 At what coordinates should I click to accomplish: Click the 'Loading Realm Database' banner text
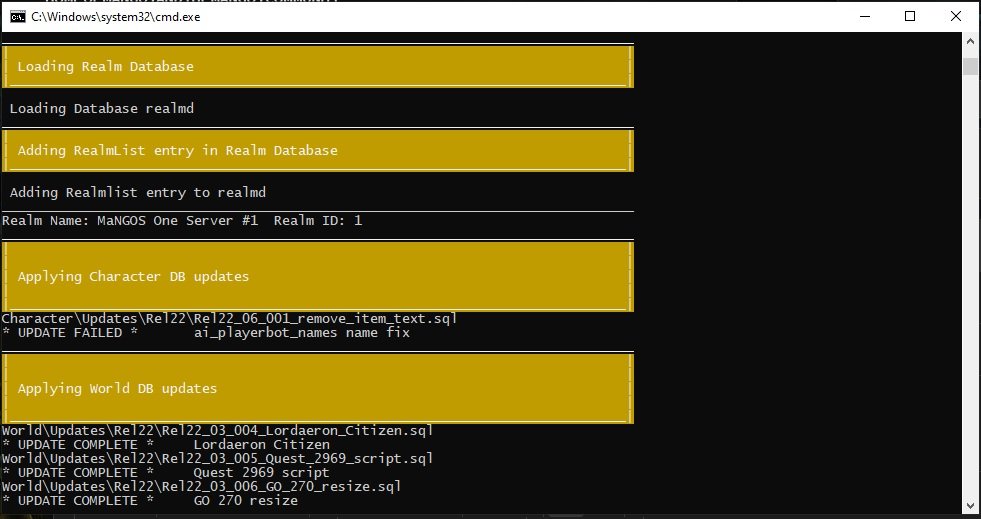[105, 67]
